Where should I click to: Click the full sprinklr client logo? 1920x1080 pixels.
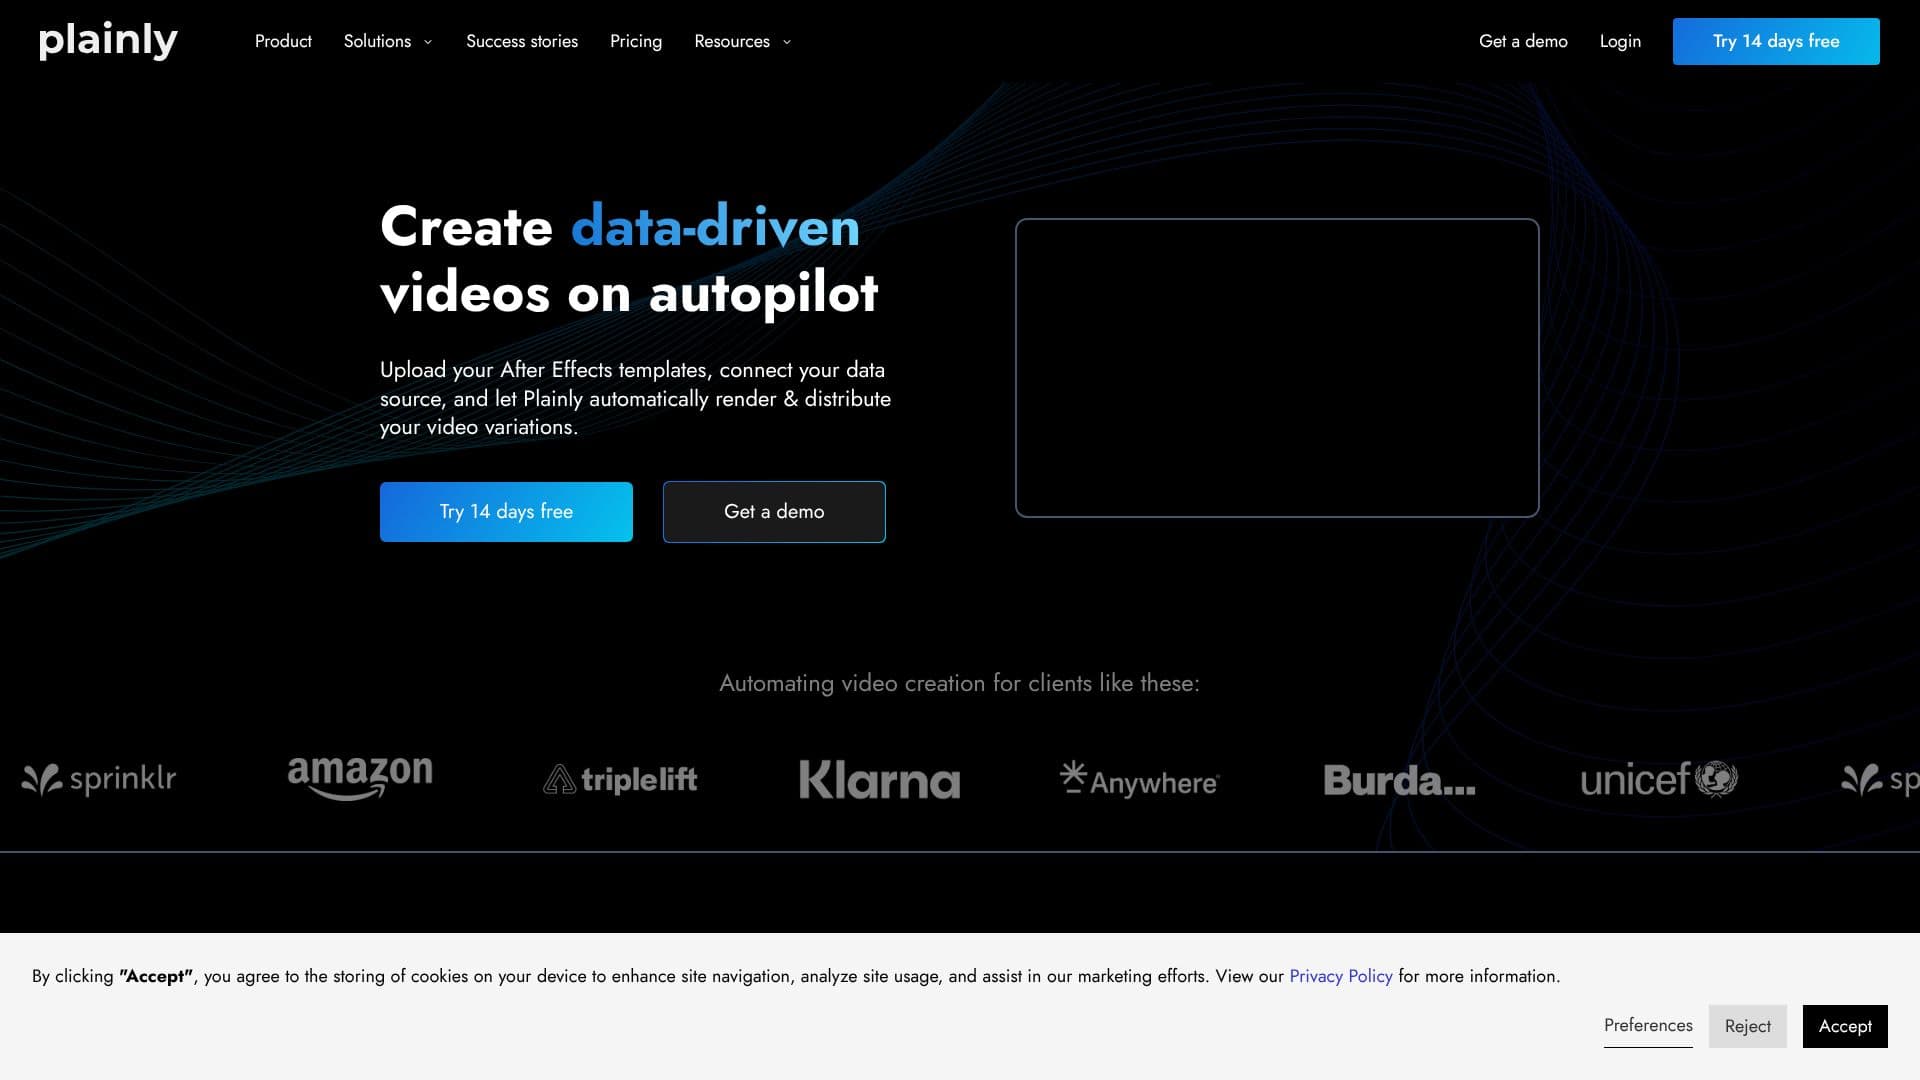[99, 779]
